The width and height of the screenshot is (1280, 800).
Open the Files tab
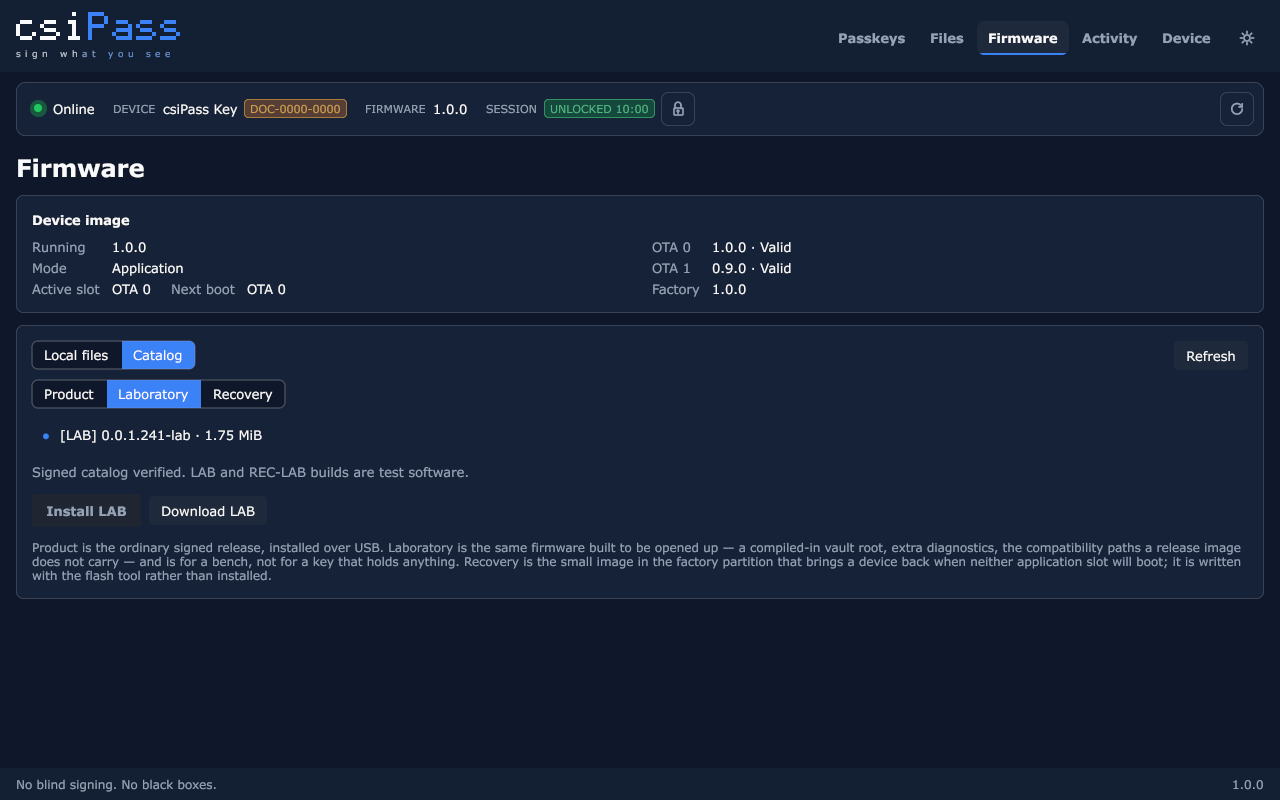[946, 38]
